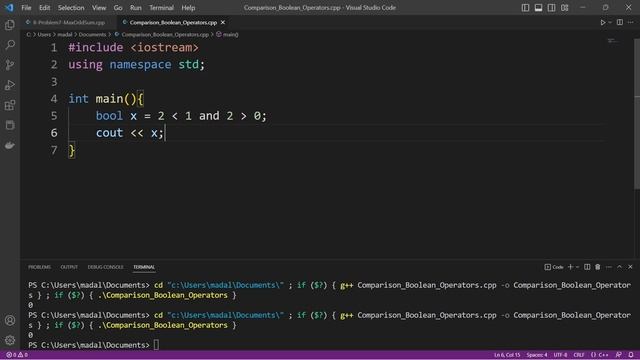
Task: Open the Manage gear icon
Action: click(x=10, y=340)
